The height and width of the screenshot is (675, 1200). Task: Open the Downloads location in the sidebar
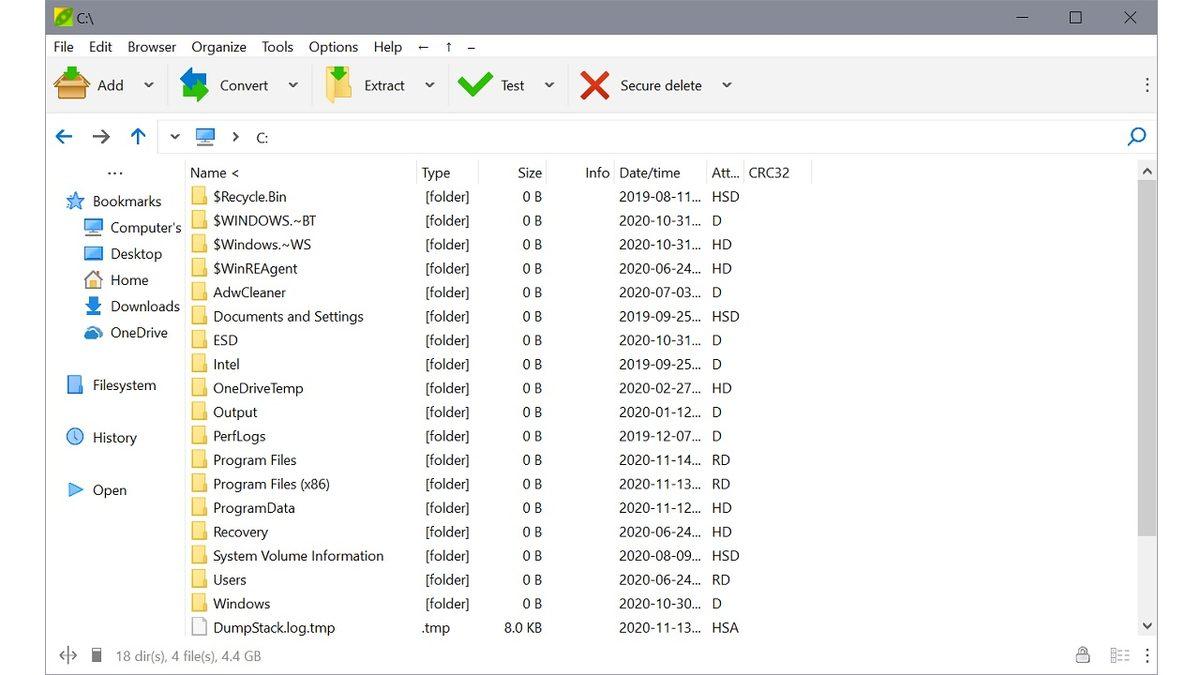(146, 306)
